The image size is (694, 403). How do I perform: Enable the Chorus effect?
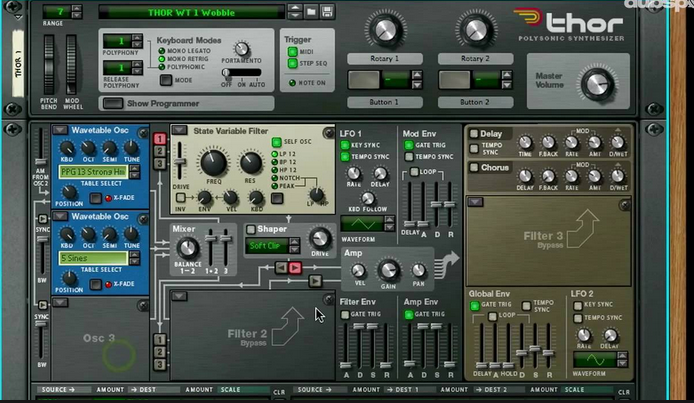475,167
